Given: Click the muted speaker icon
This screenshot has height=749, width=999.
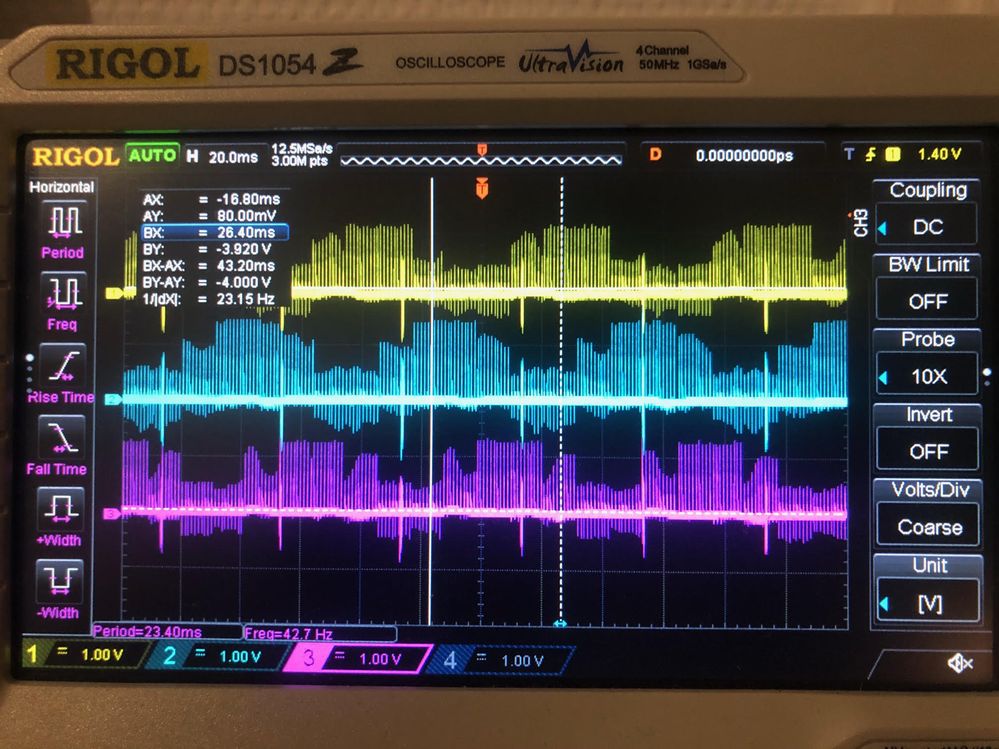Looking at the screenshot, I should click(959, 664).
